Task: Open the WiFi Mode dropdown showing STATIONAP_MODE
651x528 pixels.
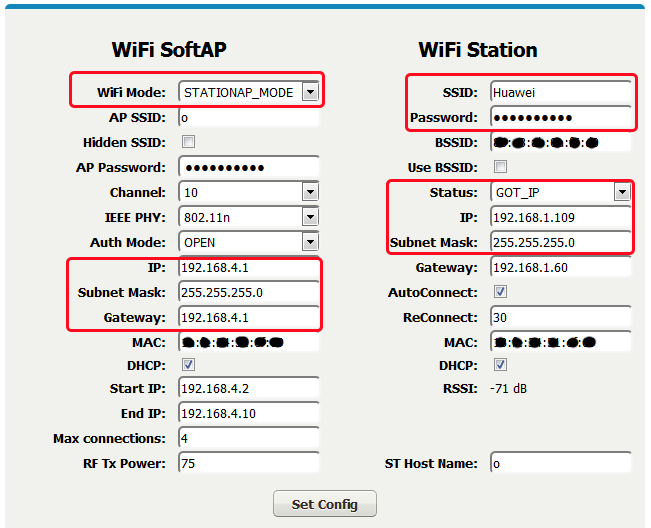Action: click(249, 92)
